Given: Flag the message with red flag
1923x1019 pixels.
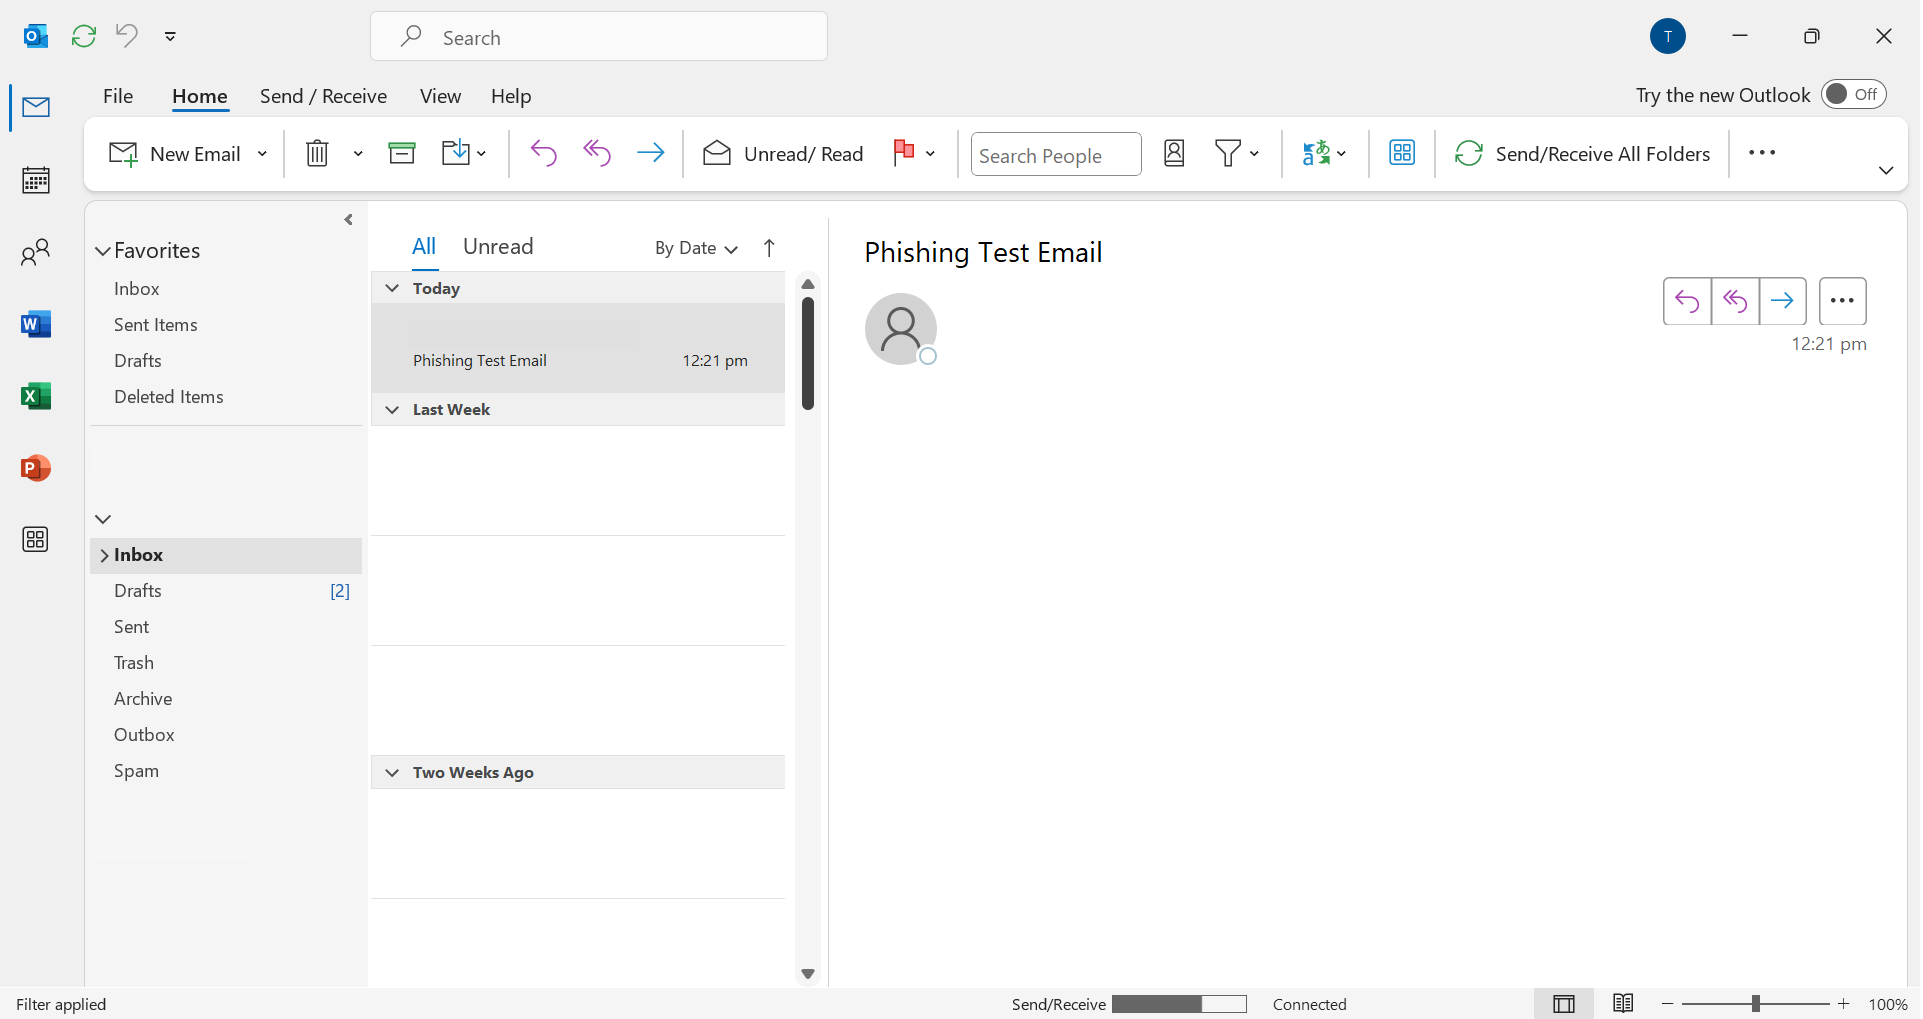Looking at the screenshot, I should (904, 153).
